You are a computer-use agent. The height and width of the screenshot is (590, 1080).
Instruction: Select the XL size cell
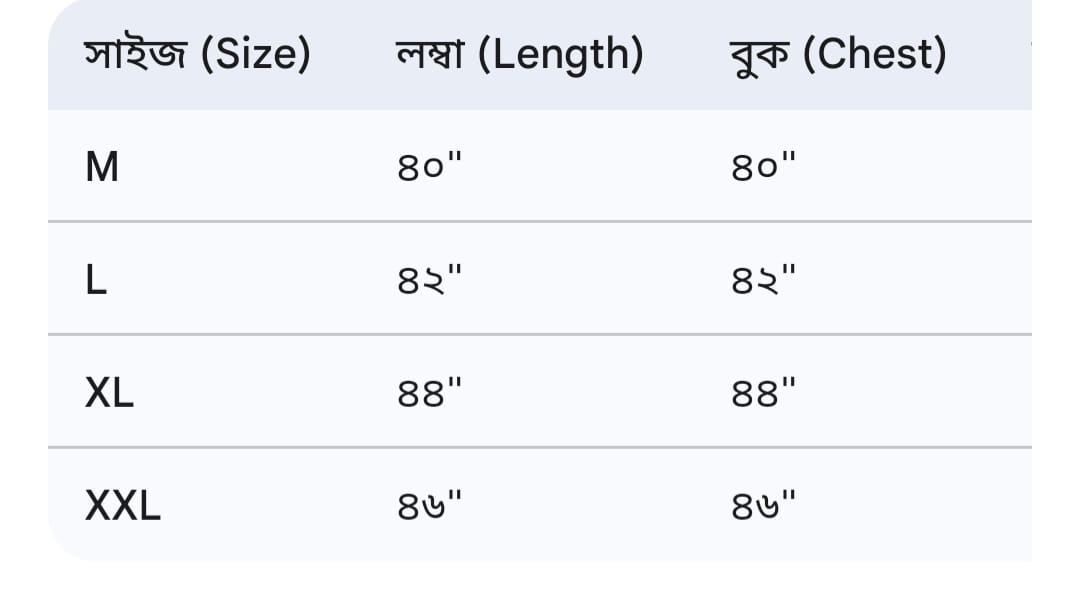(110, 393)
